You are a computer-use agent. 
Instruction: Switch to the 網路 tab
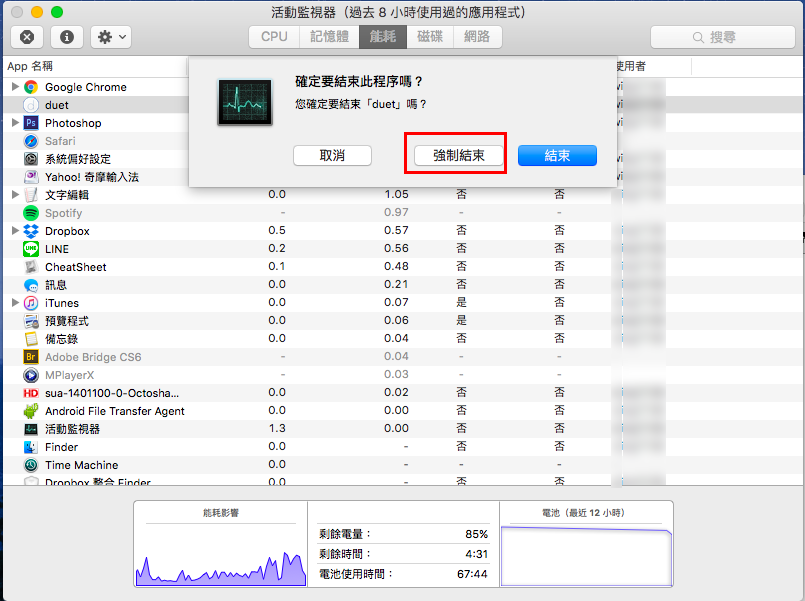point(477,37)
